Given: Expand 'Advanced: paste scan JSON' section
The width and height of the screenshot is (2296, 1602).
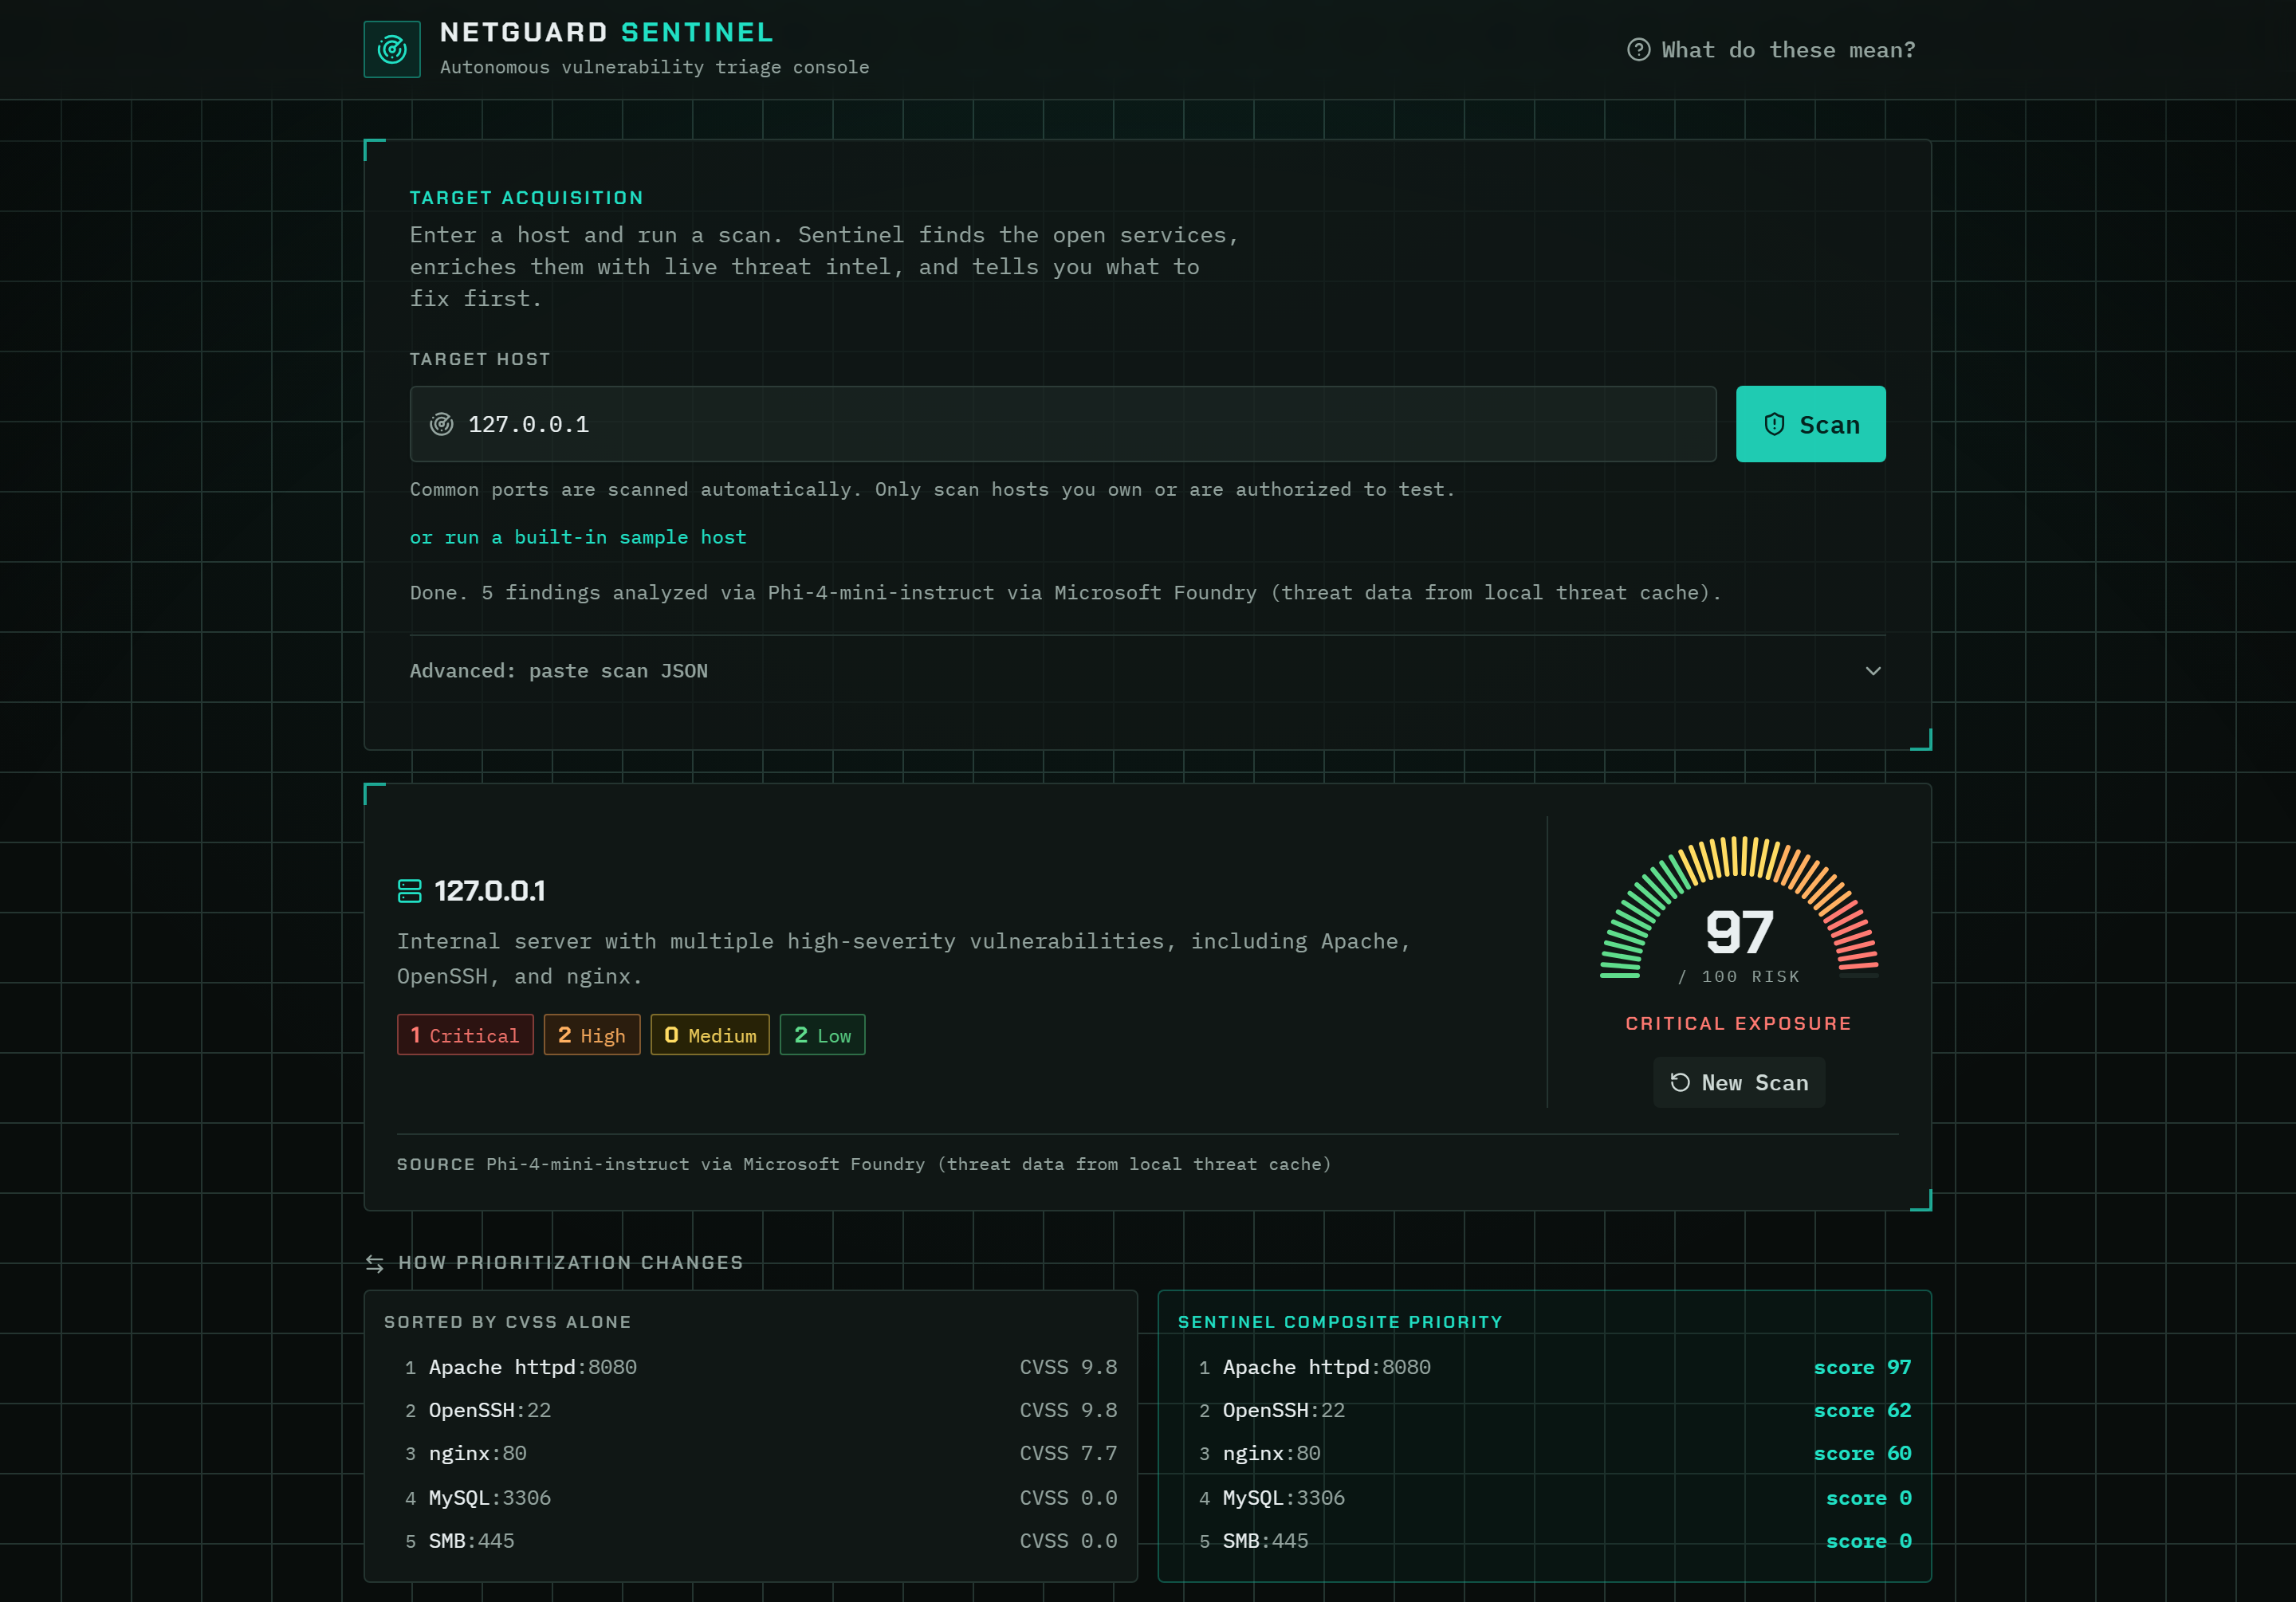Looking at the screenshot, I should click(x=1147, y=671).
